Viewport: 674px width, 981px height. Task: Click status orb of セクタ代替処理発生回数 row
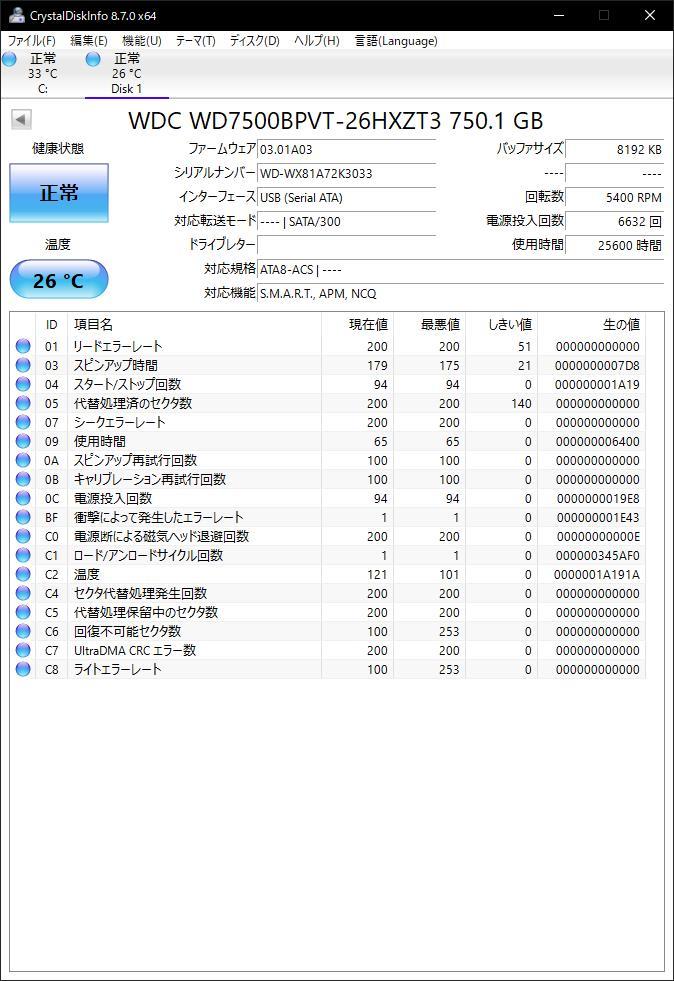[23, 593]
